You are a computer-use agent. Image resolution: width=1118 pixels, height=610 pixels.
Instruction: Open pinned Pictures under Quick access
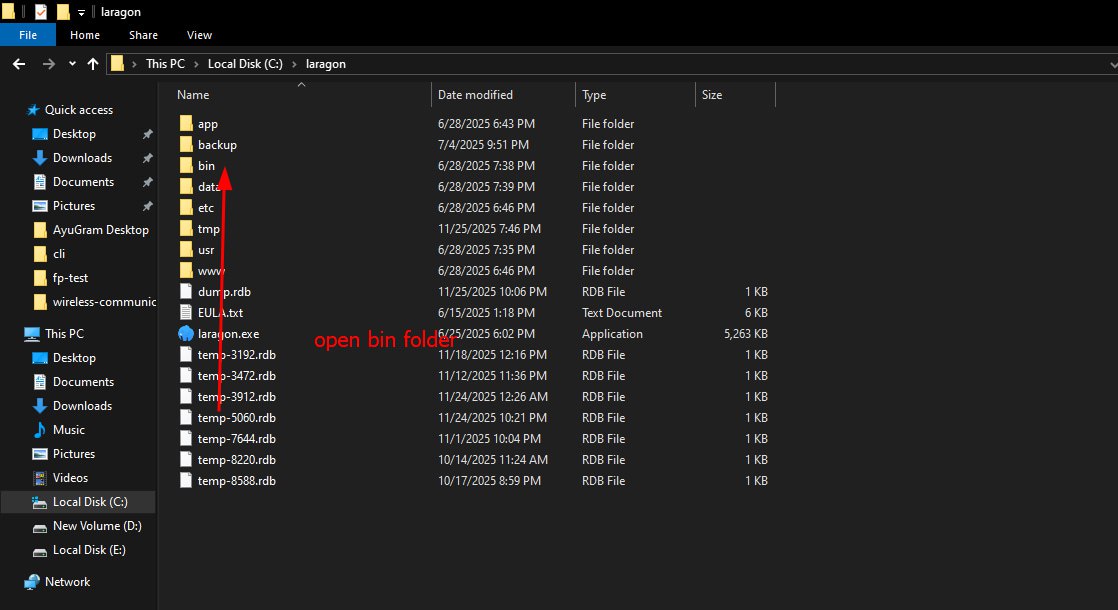click(73, 206)
